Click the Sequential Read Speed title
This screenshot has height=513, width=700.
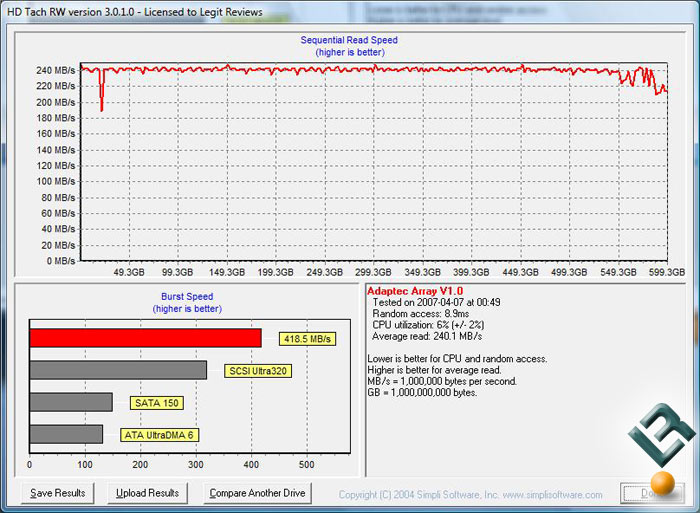click(x=349, y=40)
